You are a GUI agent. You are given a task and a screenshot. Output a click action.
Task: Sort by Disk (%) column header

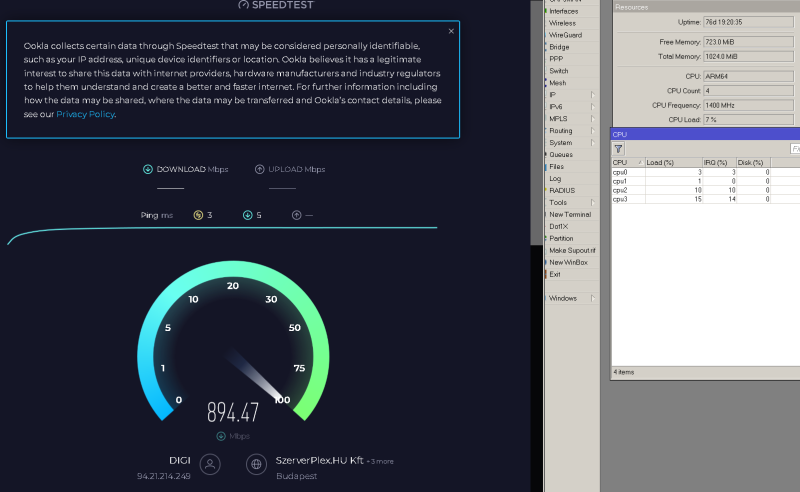pos(753,162)
